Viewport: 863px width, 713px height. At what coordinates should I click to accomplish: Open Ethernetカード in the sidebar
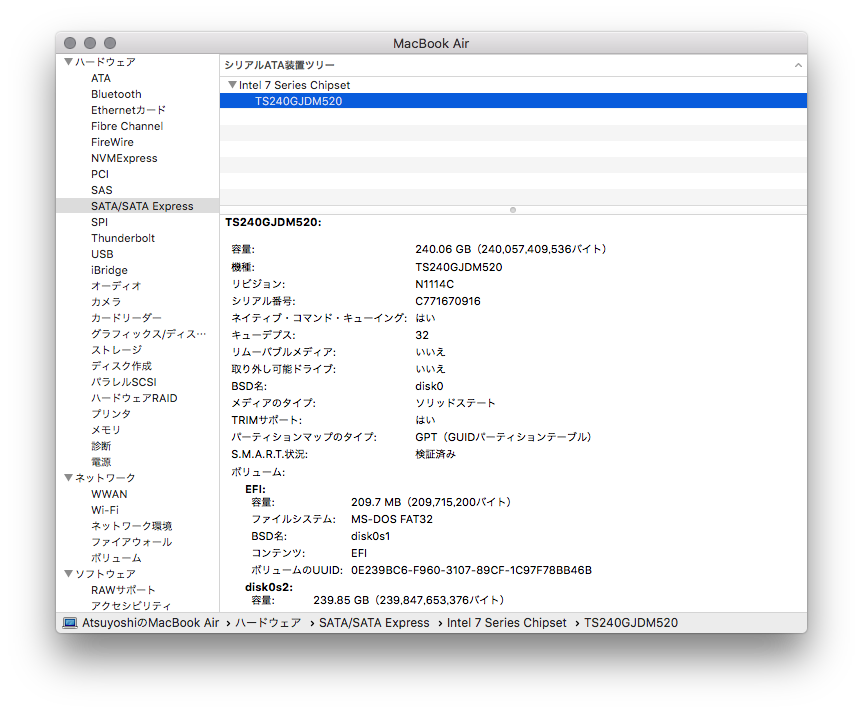point(128,110)
